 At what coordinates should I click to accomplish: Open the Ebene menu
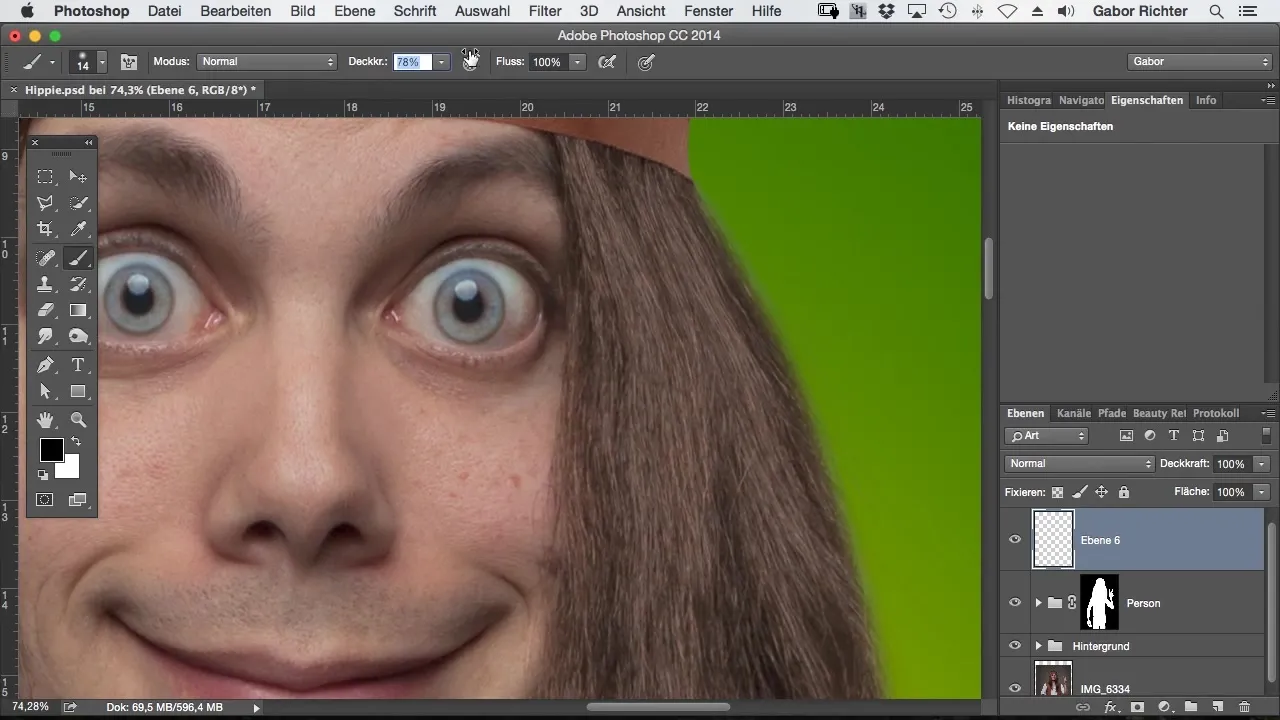point(355,11)
